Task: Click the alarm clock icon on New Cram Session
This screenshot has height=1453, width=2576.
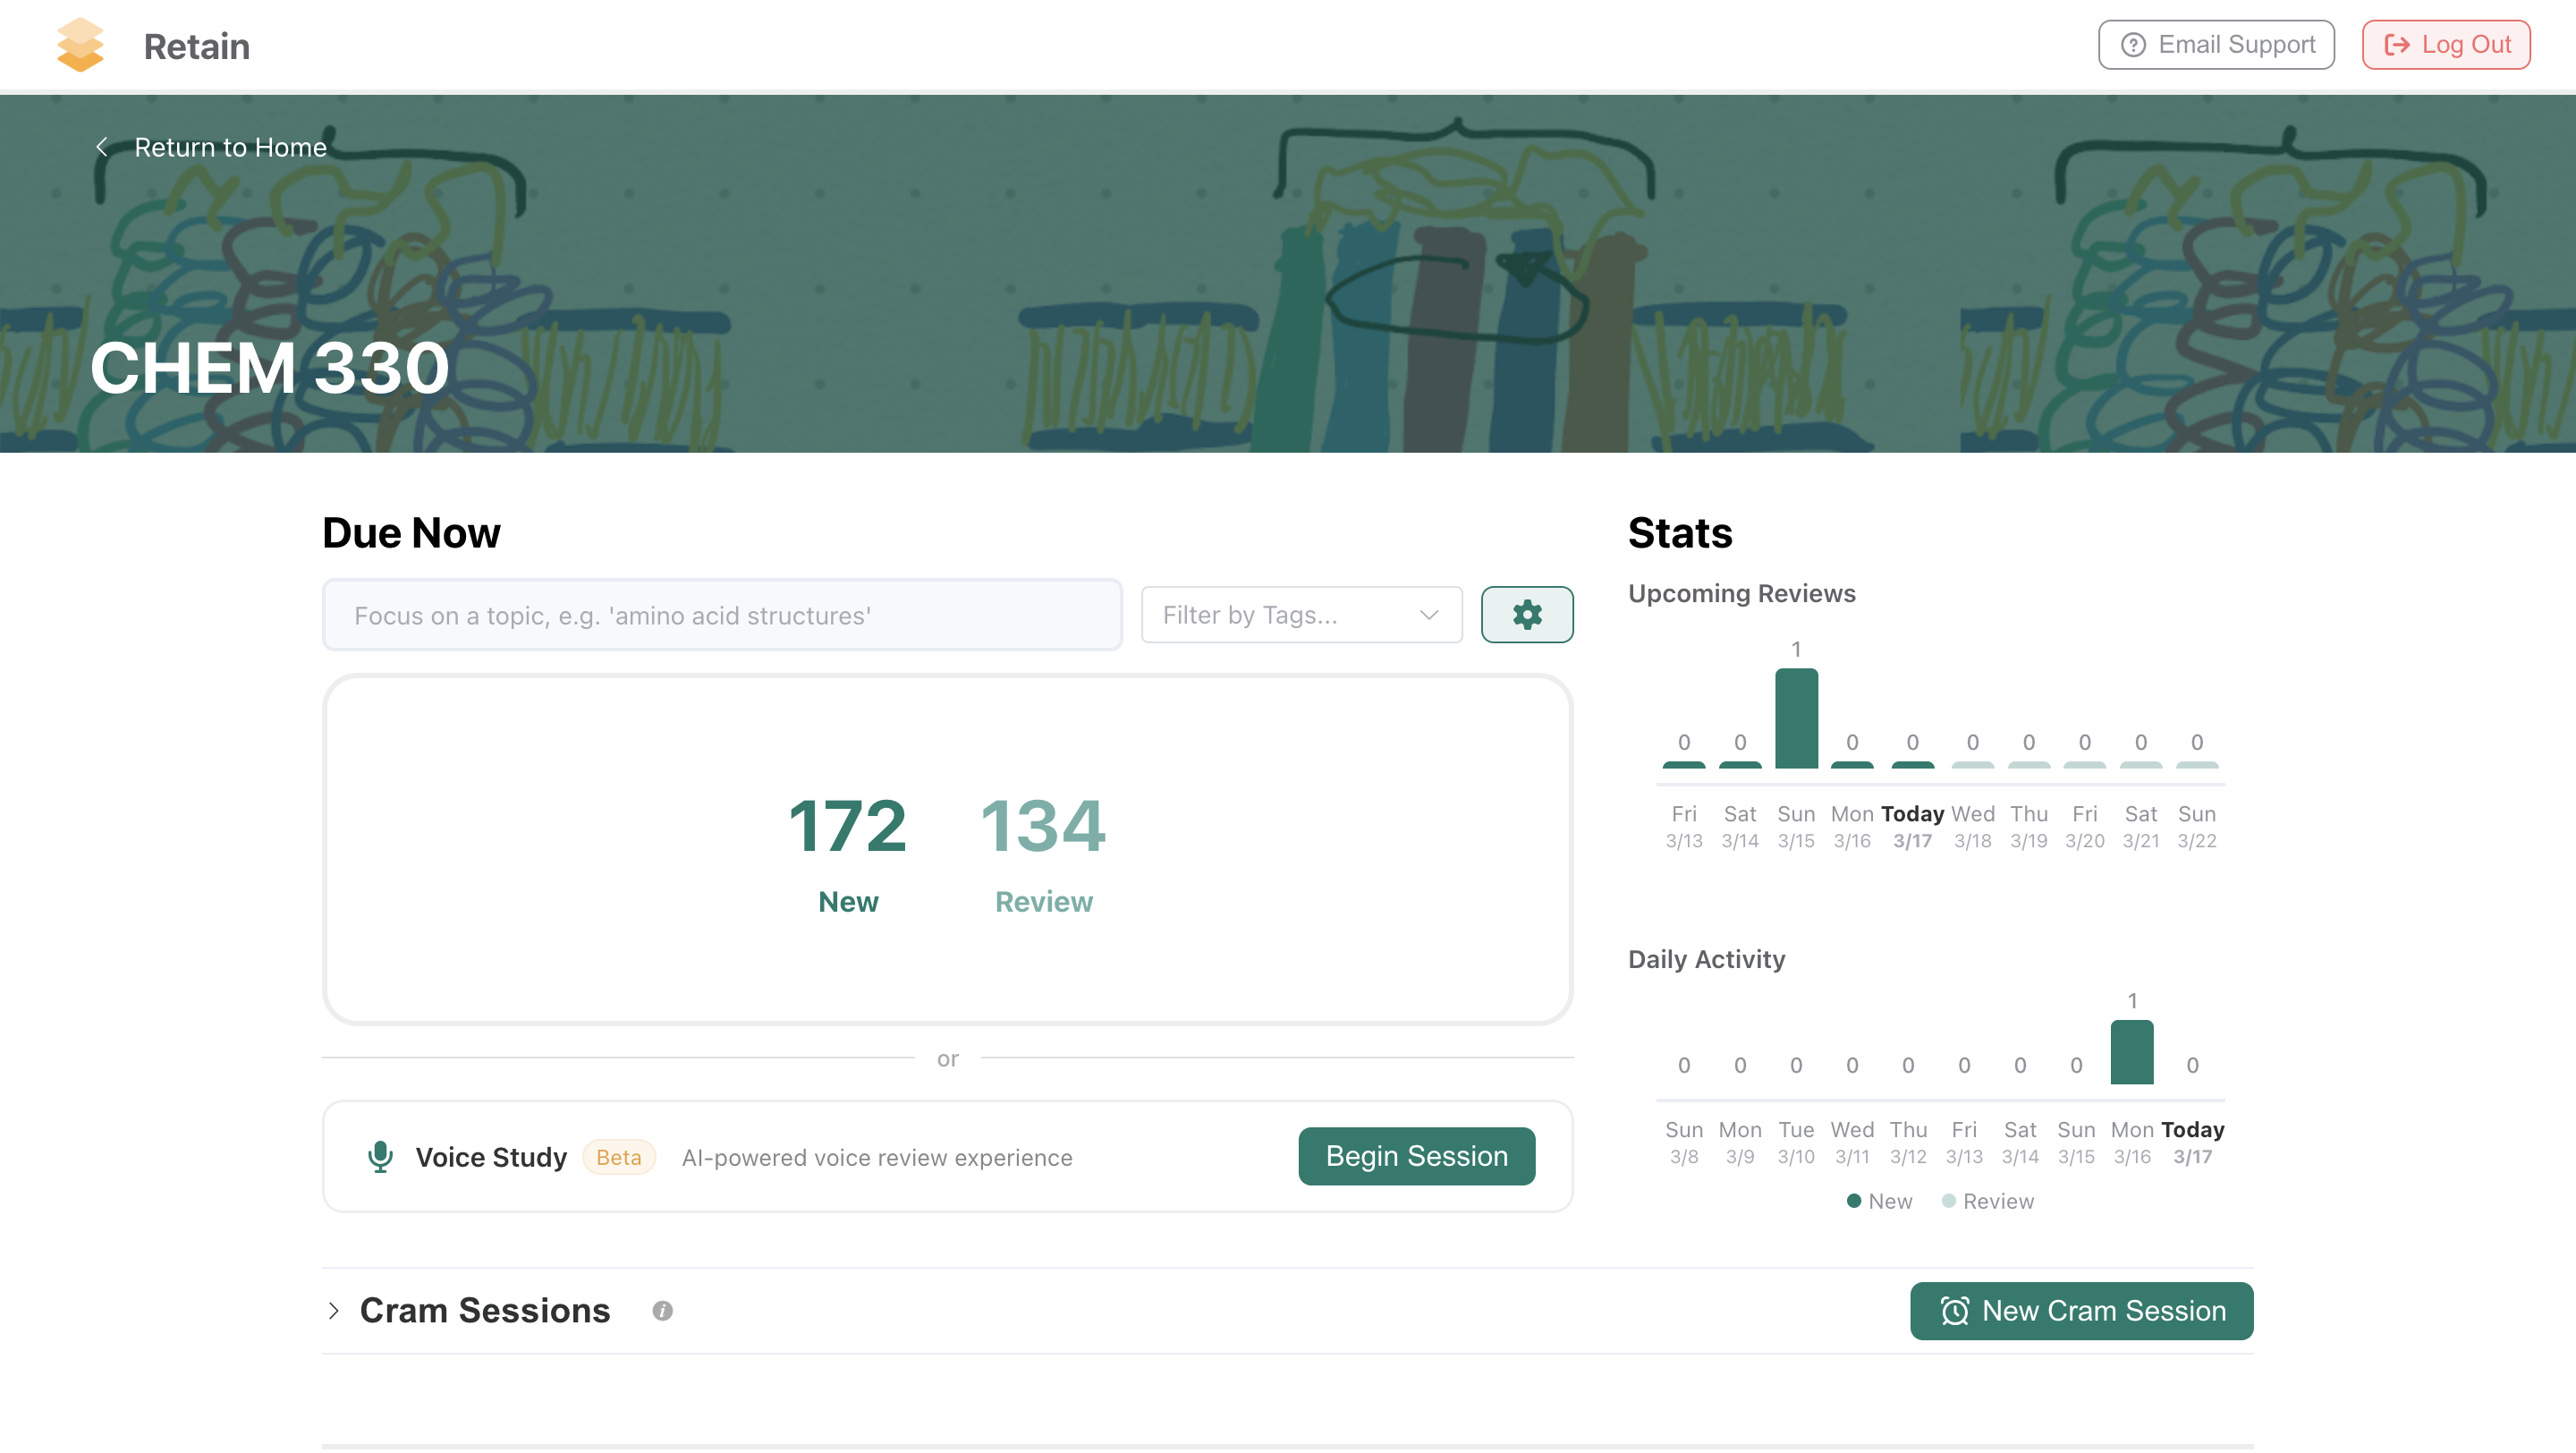Action: click(1957, 1311)
